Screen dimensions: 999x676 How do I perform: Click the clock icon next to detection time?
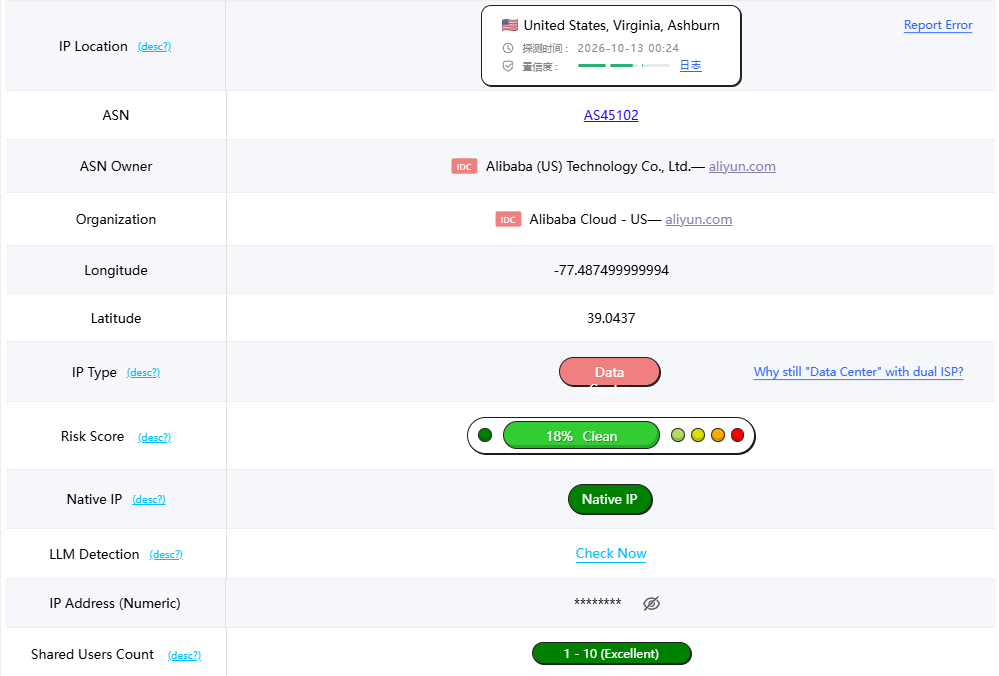(x=508, y=48)
